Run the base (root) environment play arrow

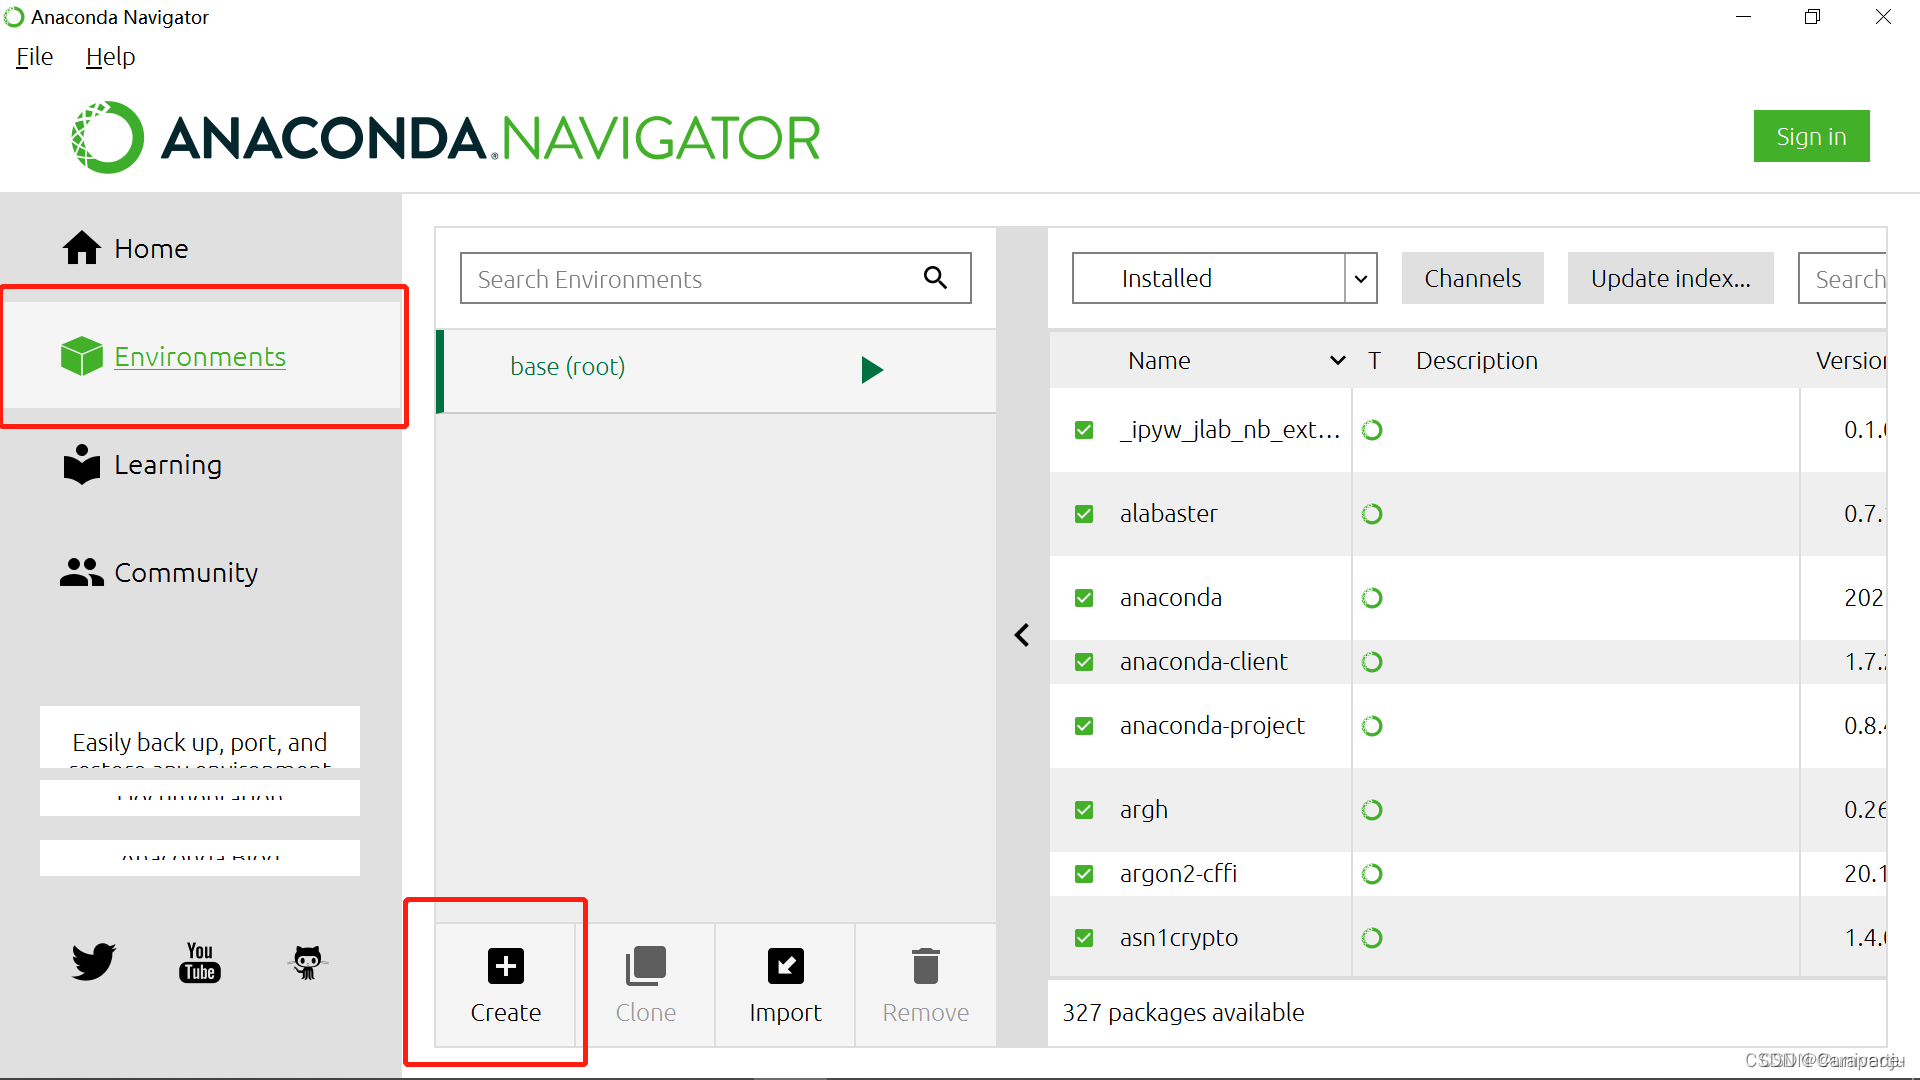point(872,370)
